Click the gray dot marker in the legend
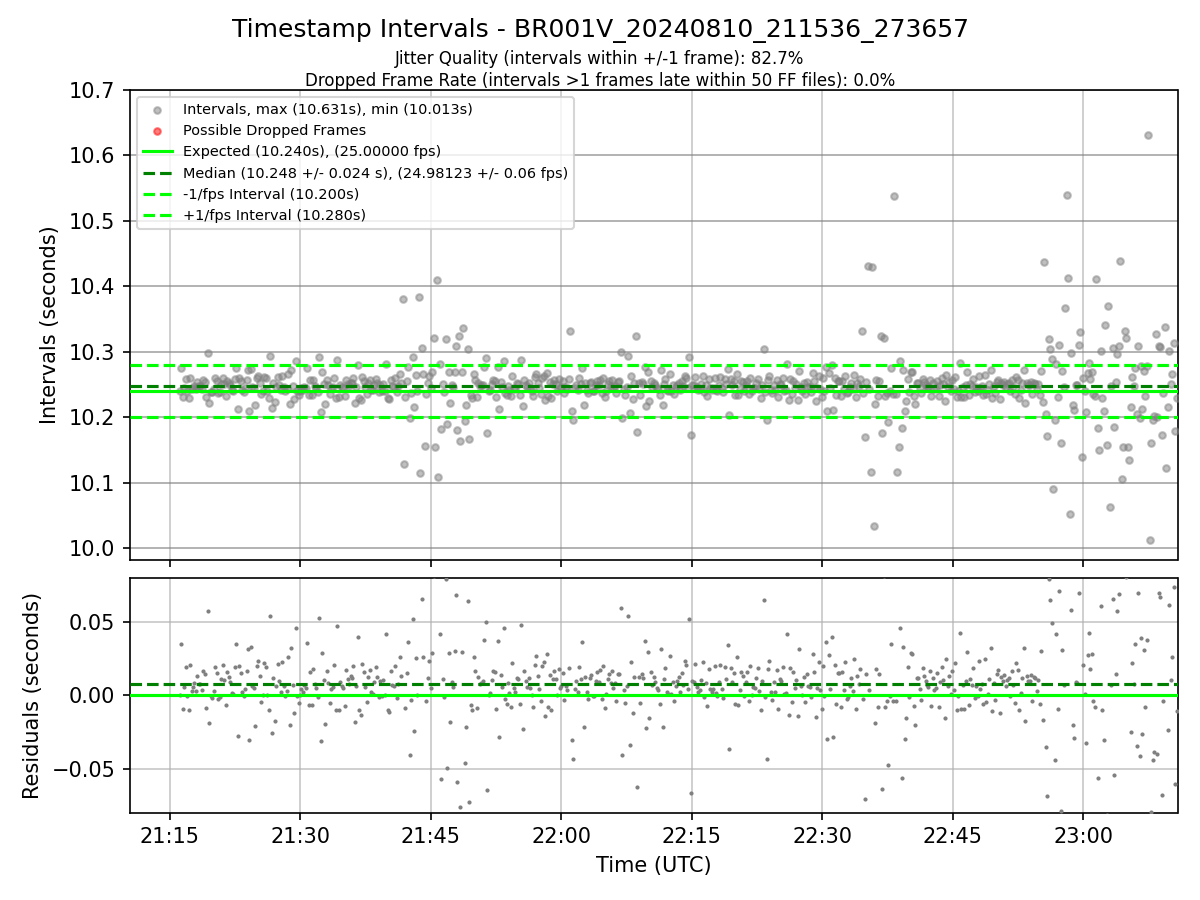The height and width of the screenshot is (900, 1200). pyautogui.click(x=157, y=110)
